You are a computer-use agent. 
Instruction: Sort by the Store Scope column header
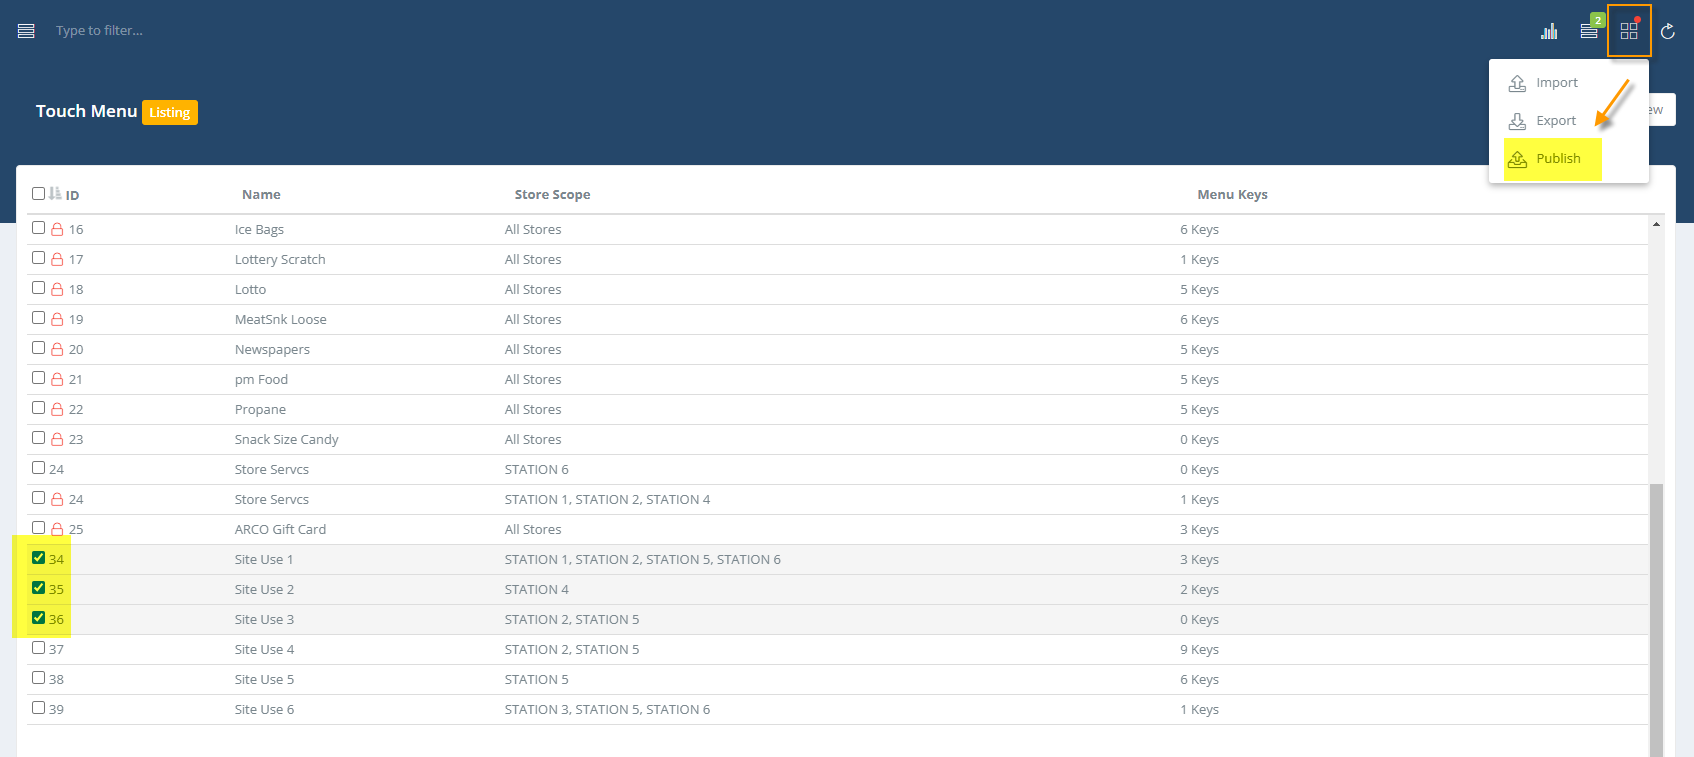[552, 195]
